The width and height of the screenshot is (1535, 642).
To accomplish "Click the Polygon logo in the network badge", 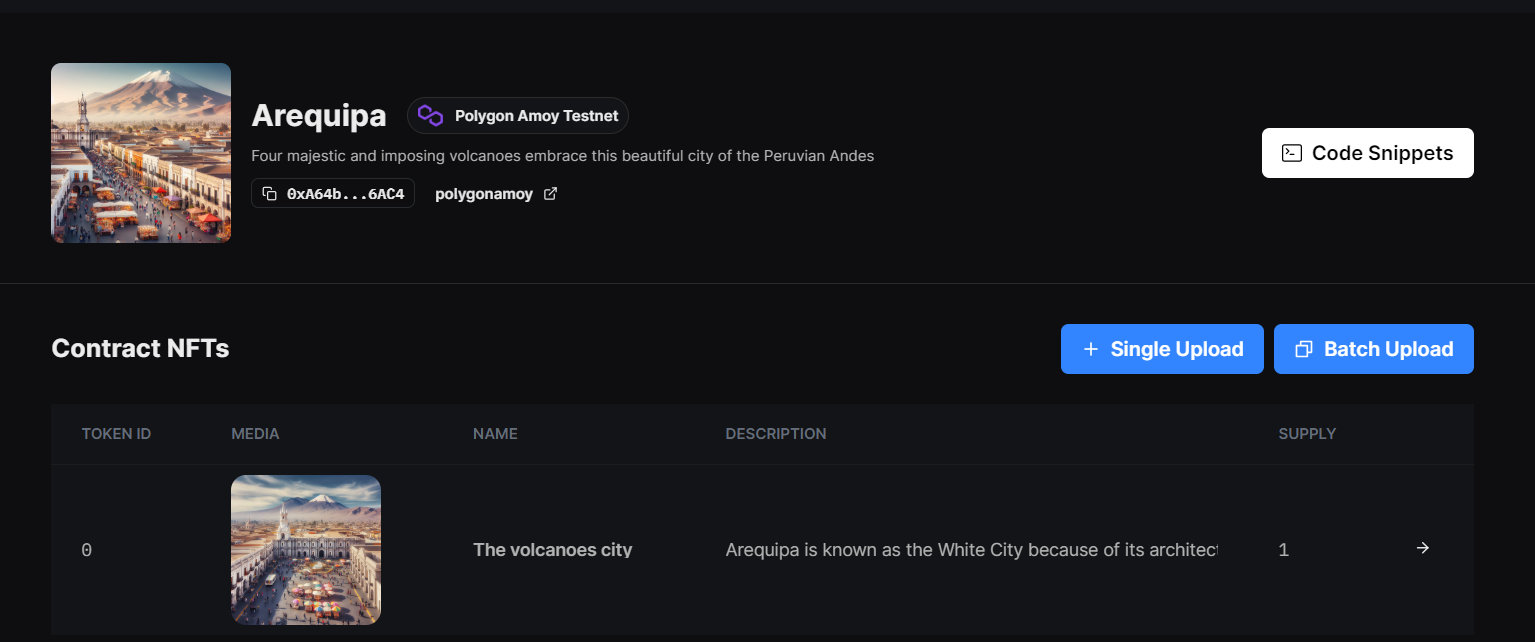I will [x=430, y=116].
